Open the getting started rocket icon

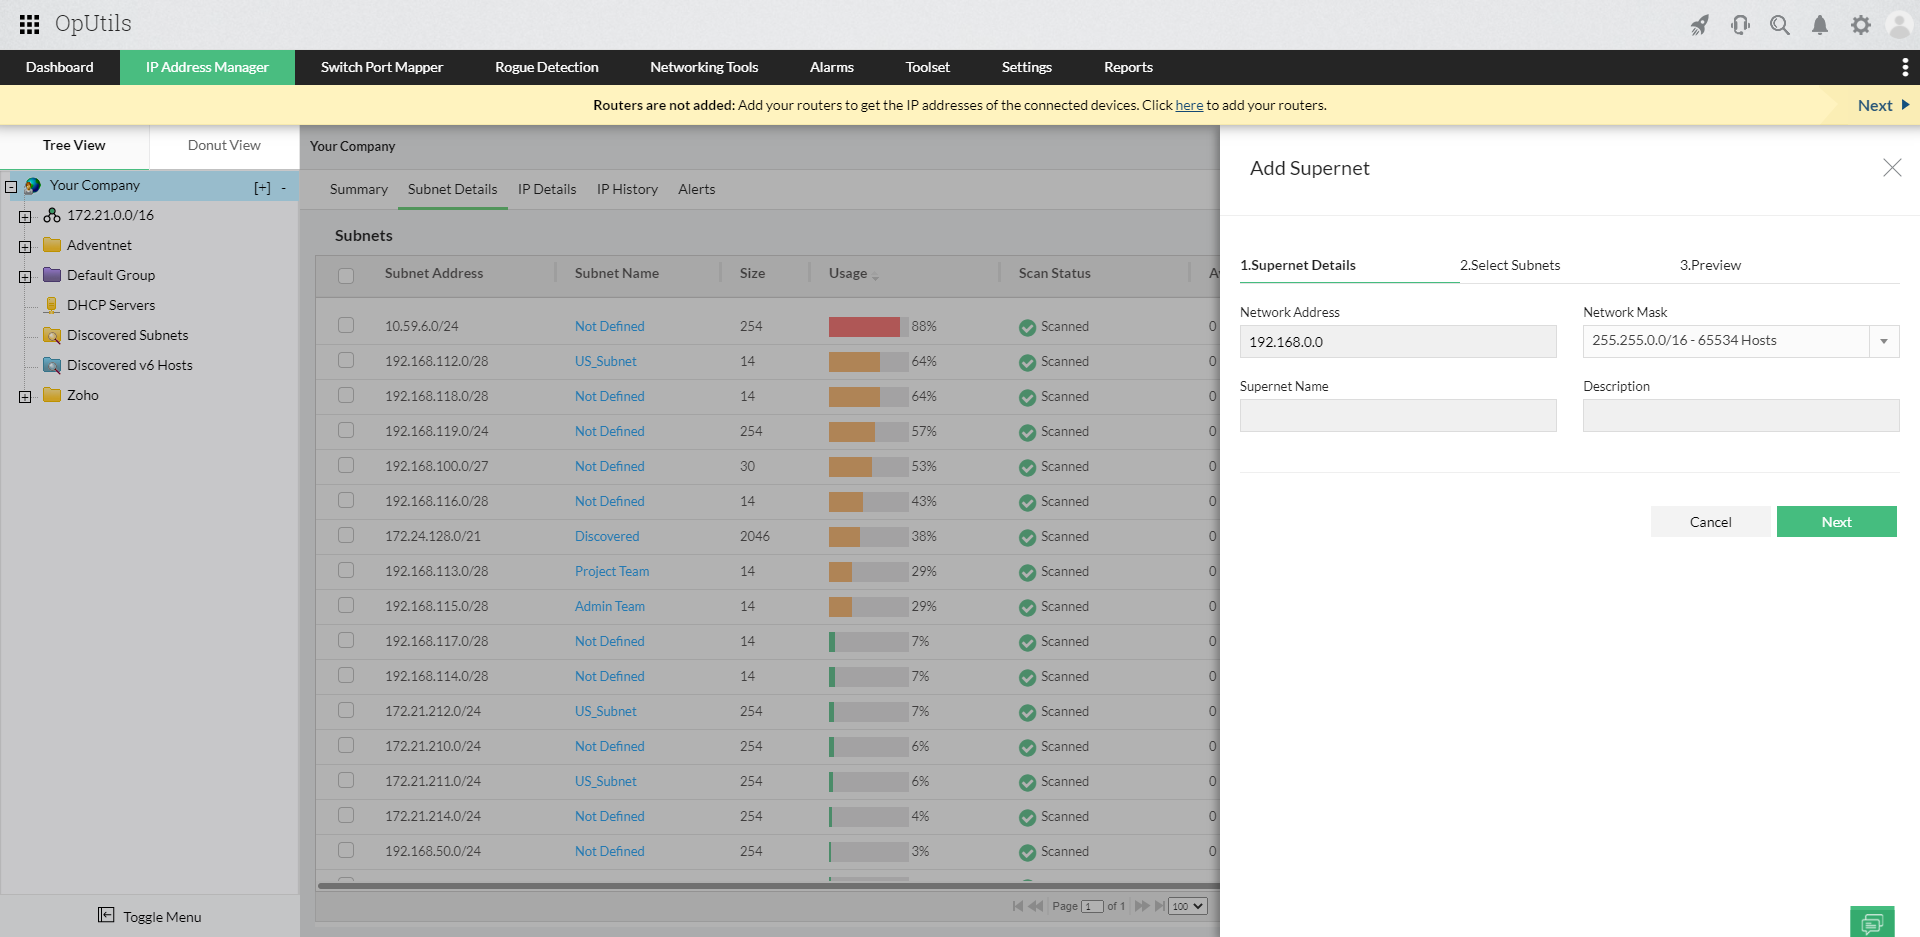pyautogui.click(x=1699, y=25)
